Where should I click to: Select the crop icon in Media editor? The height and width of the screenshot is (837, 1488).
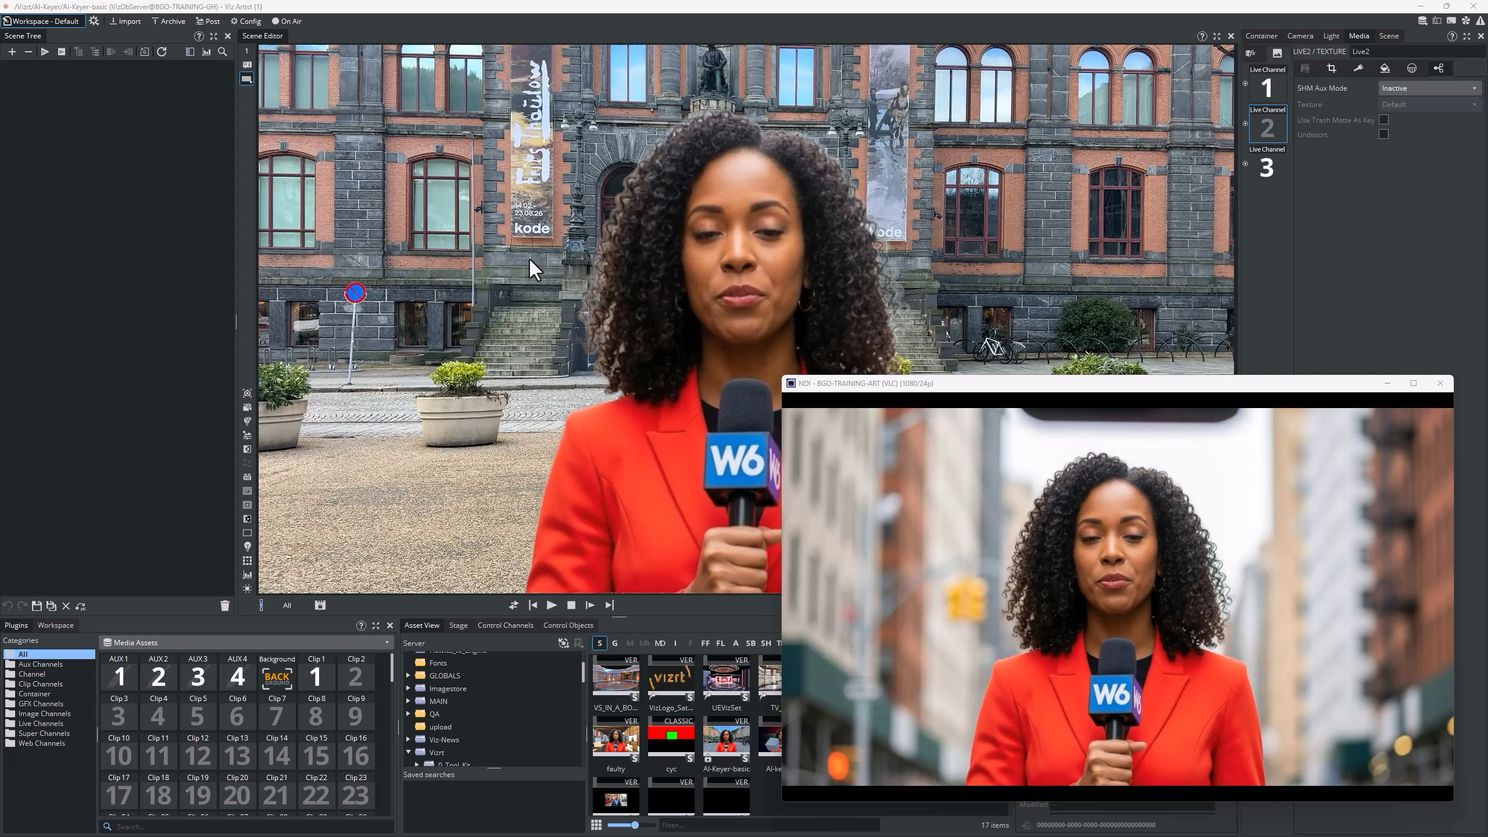point(1331,69)
